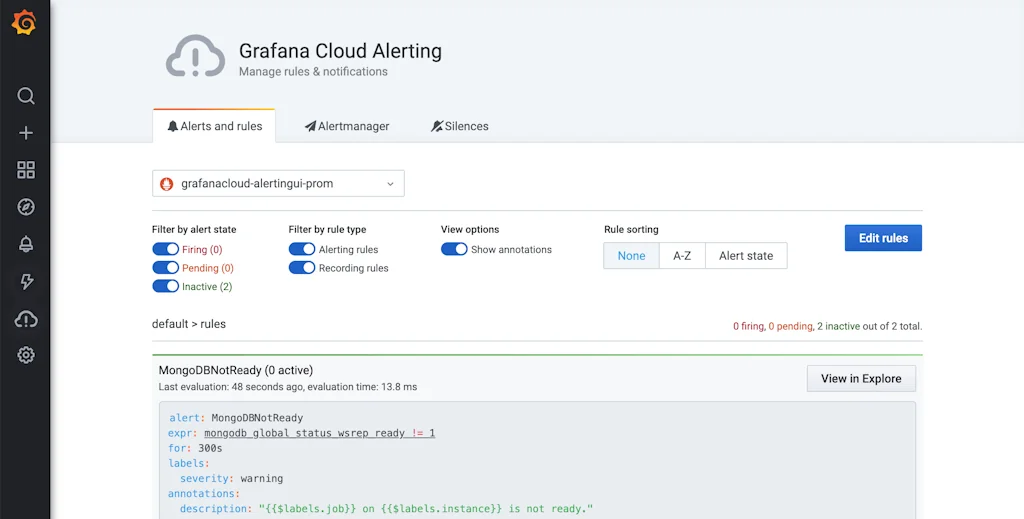Open the Explore compass icon

click(25, 207)
